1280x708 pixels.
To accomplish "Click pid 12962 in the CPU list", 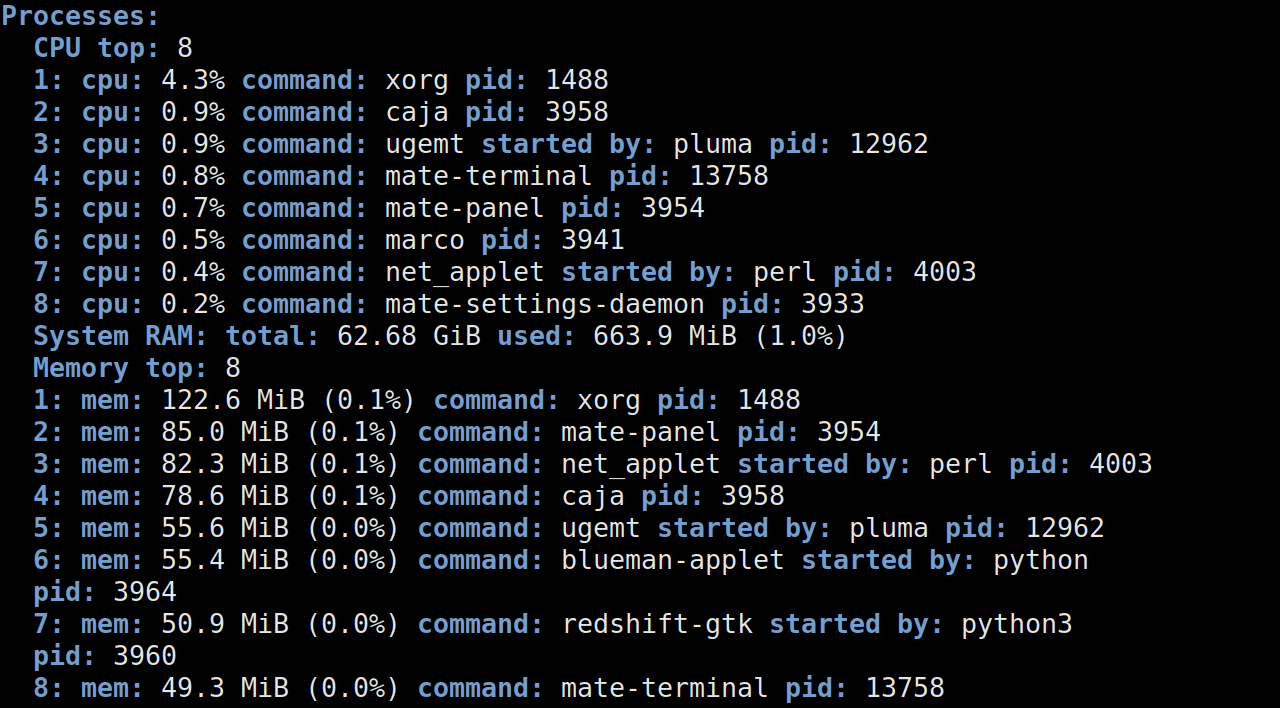I will click(x=889, y=144).
